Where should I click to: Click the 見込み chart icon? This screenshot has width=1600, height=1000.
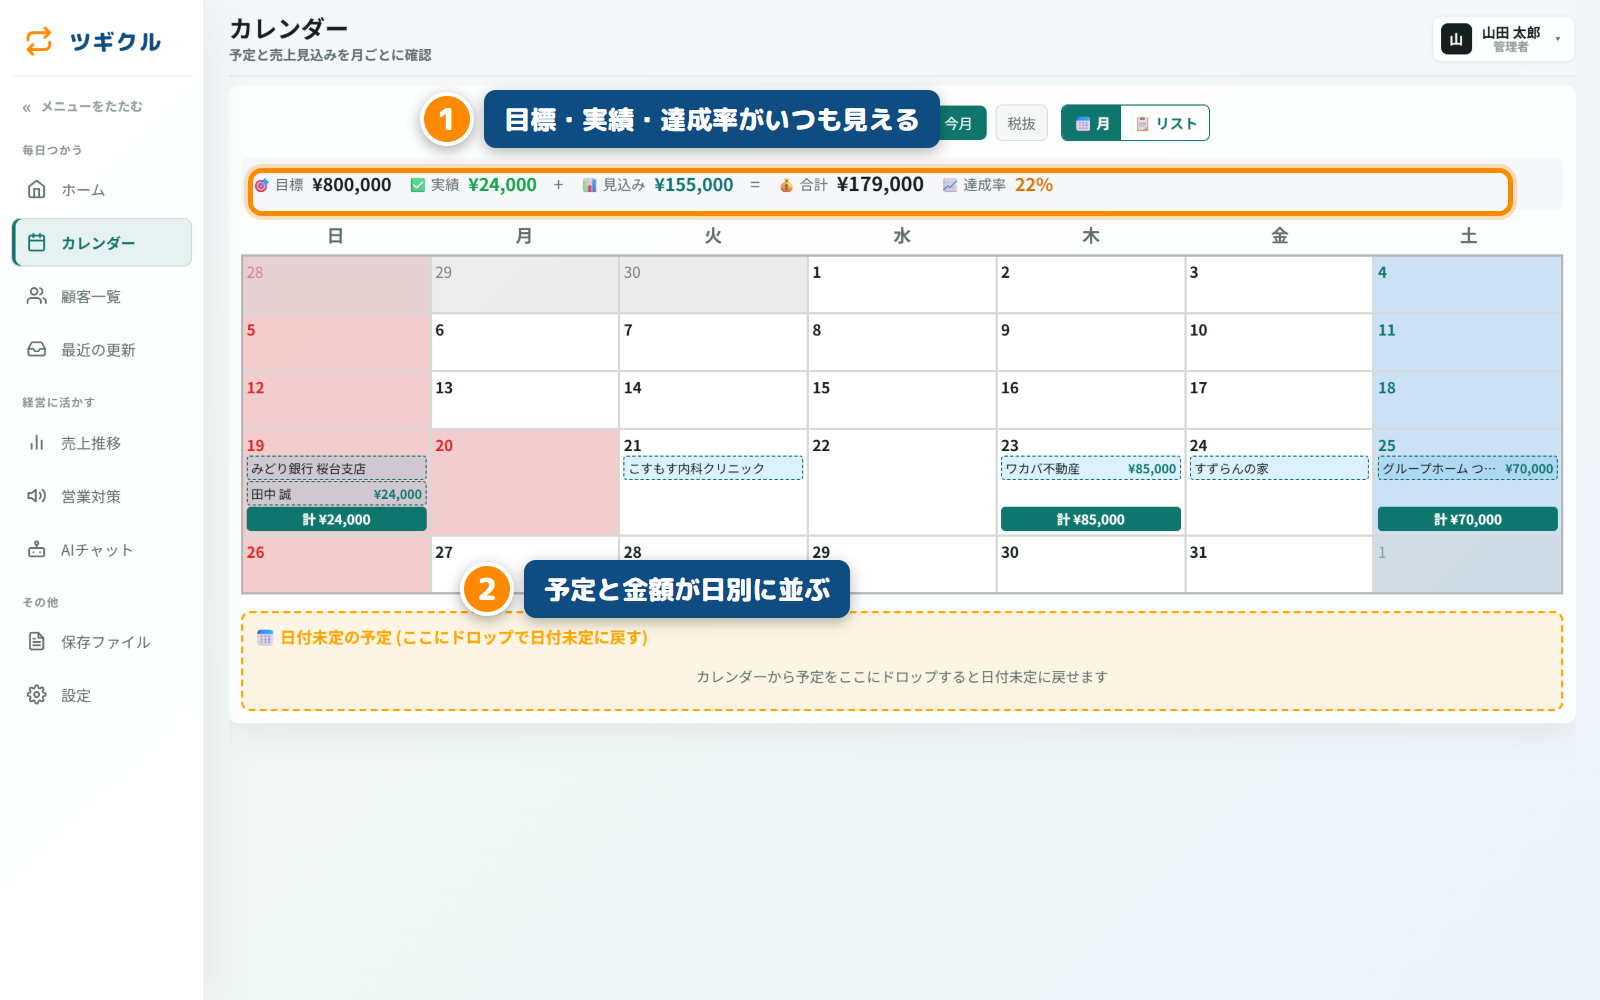(x=590, y=185)
